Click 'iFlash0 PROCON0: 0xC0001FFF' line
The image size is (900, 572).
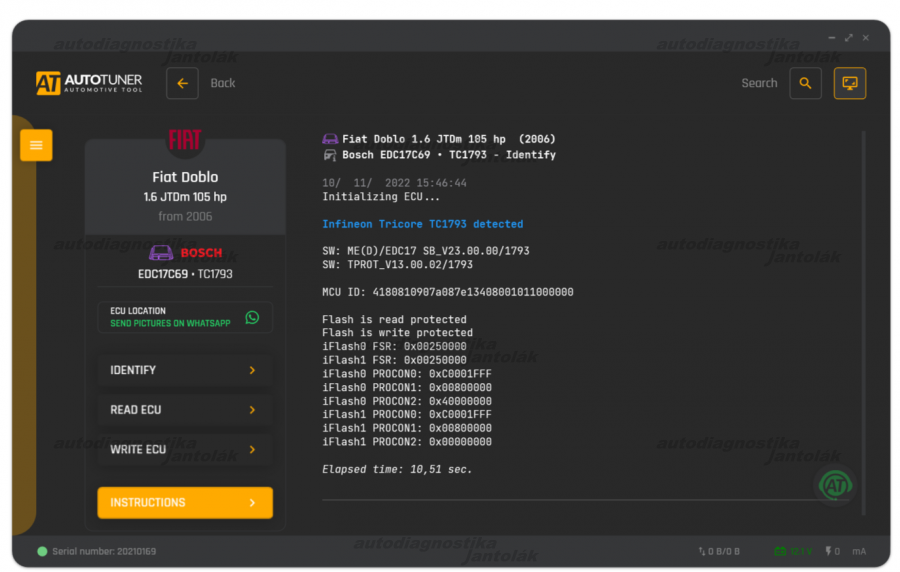tap(406, 374)
